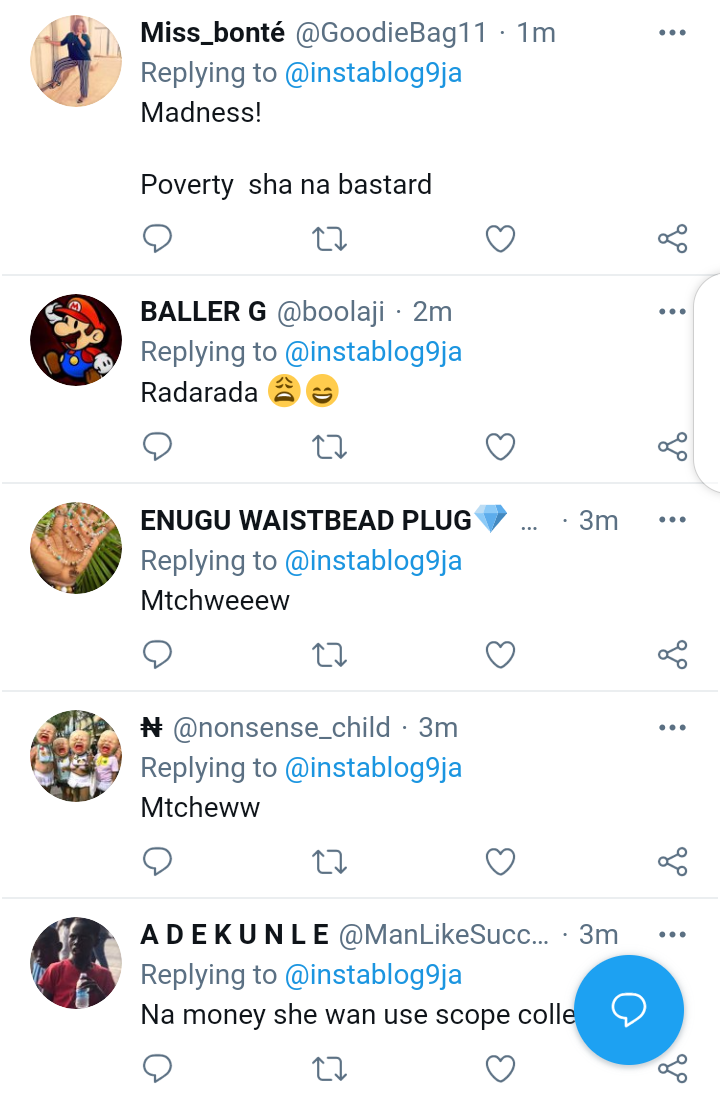Open the more options menu on Miss_bonté's tweet
This screenshot has width=720, height=1093.
[x=672, y=33]
